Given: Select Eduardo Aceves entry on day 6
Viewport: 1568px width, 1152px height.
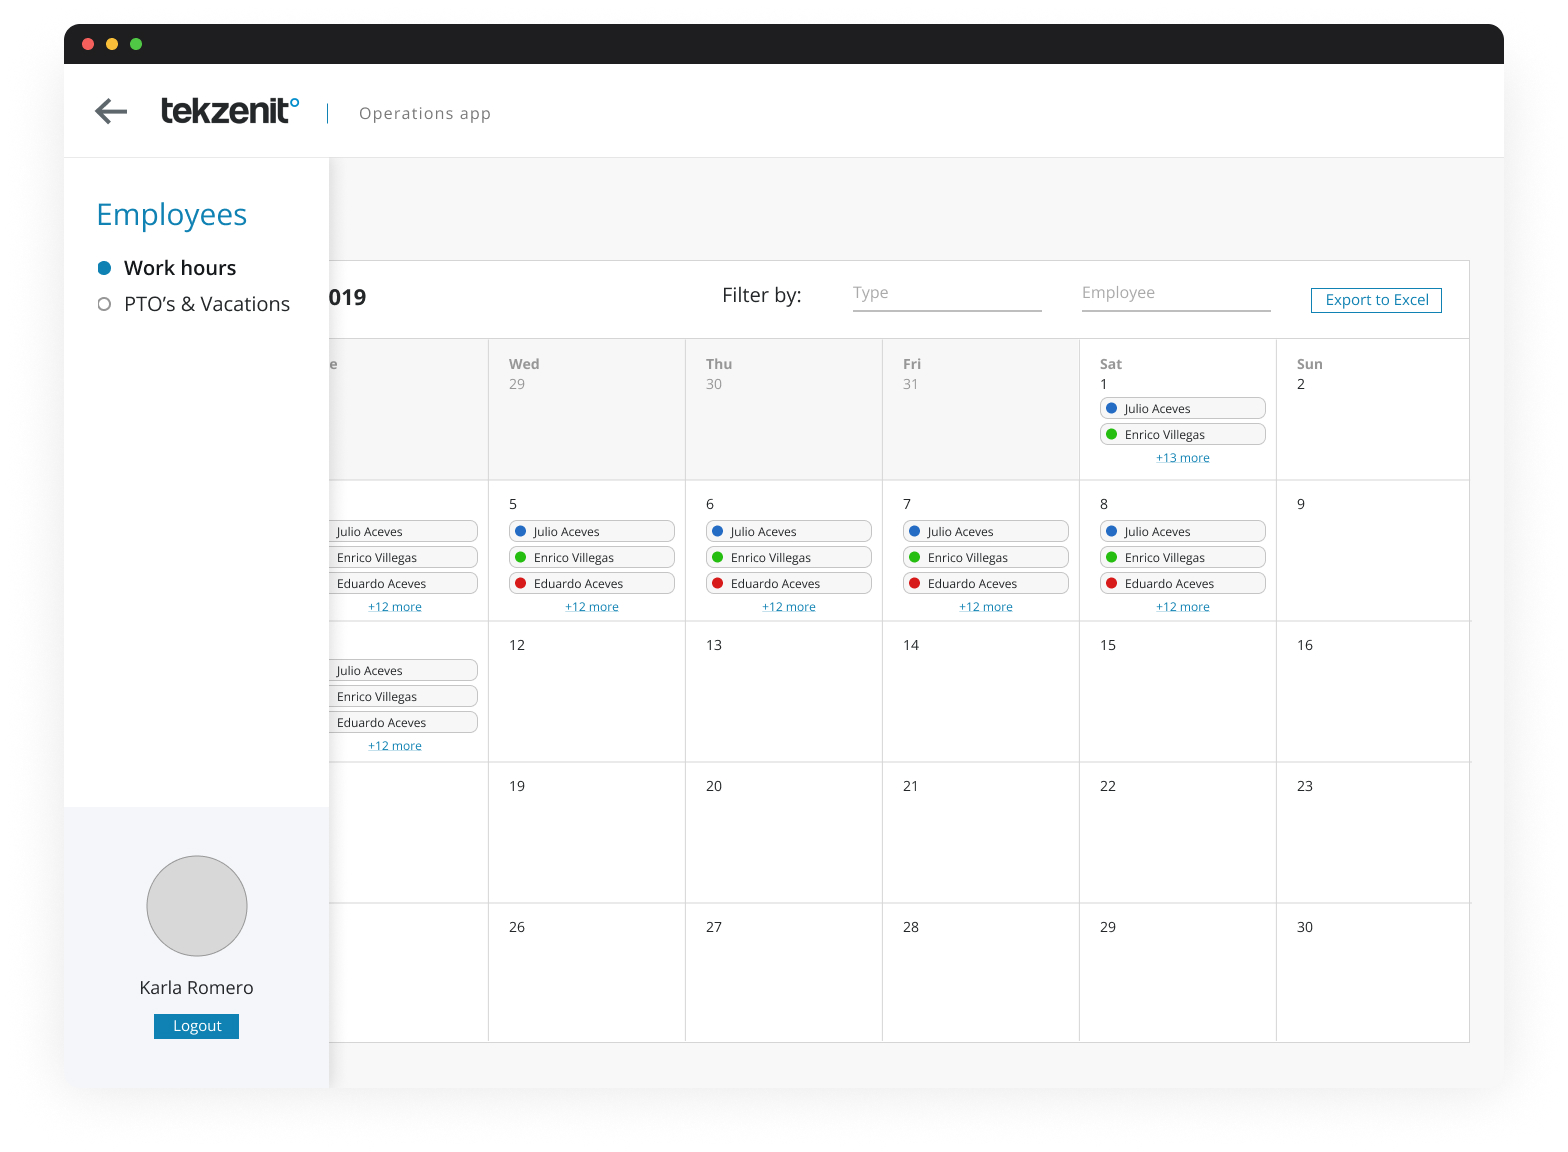Looking at the screenshot, I should (x=789, y=583).
